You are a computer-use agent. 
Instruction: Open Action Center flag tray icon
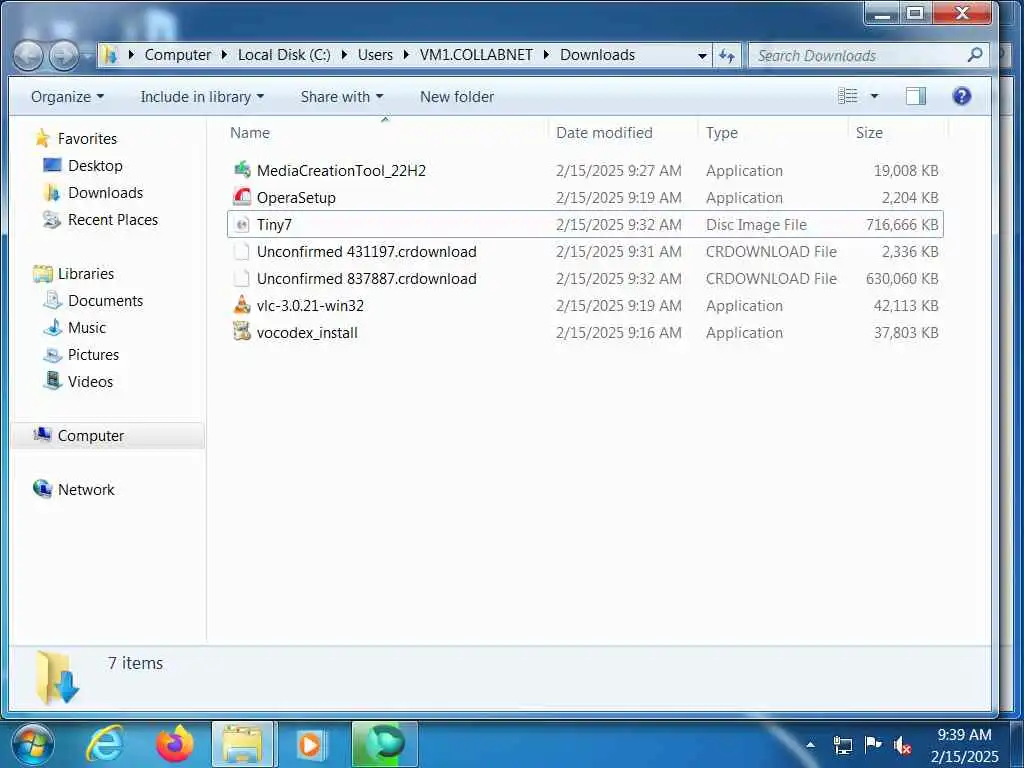tap(872, 744)
